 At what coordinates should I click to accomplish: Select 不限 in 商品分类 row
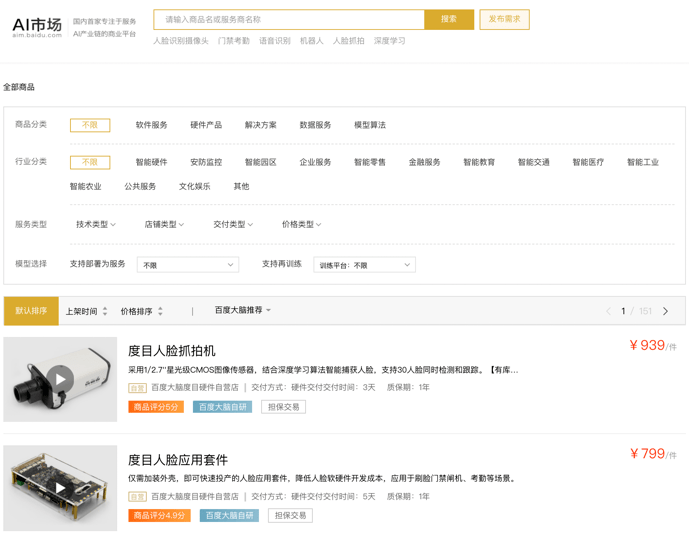pyautogui.click(x=90, y=125)
